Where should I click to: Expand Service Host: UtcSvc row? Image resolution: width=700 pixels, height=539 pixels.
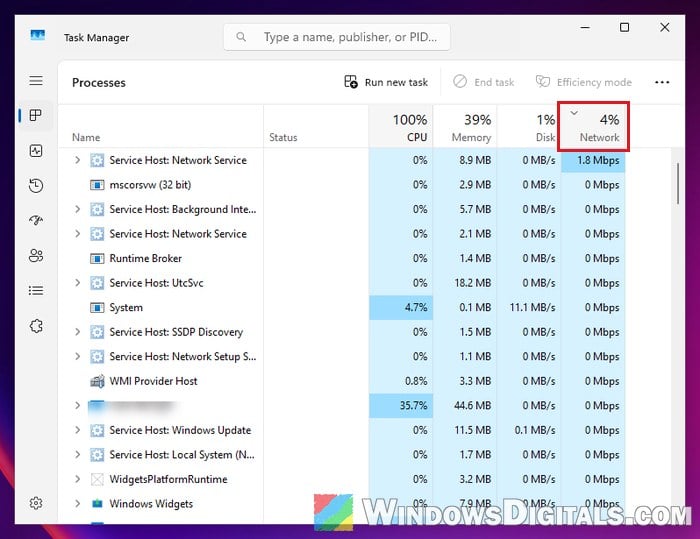[x=78, y=283]
